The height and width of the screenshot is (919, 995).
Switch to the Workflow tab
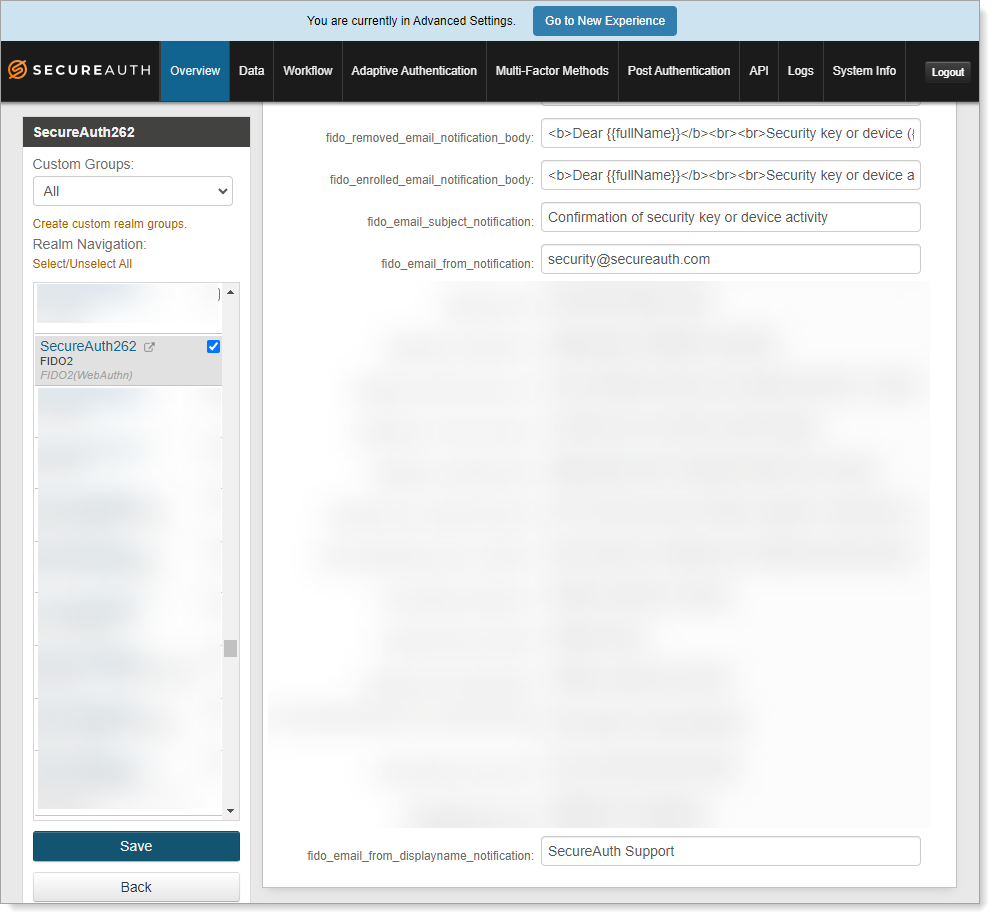tap(307, 70)
